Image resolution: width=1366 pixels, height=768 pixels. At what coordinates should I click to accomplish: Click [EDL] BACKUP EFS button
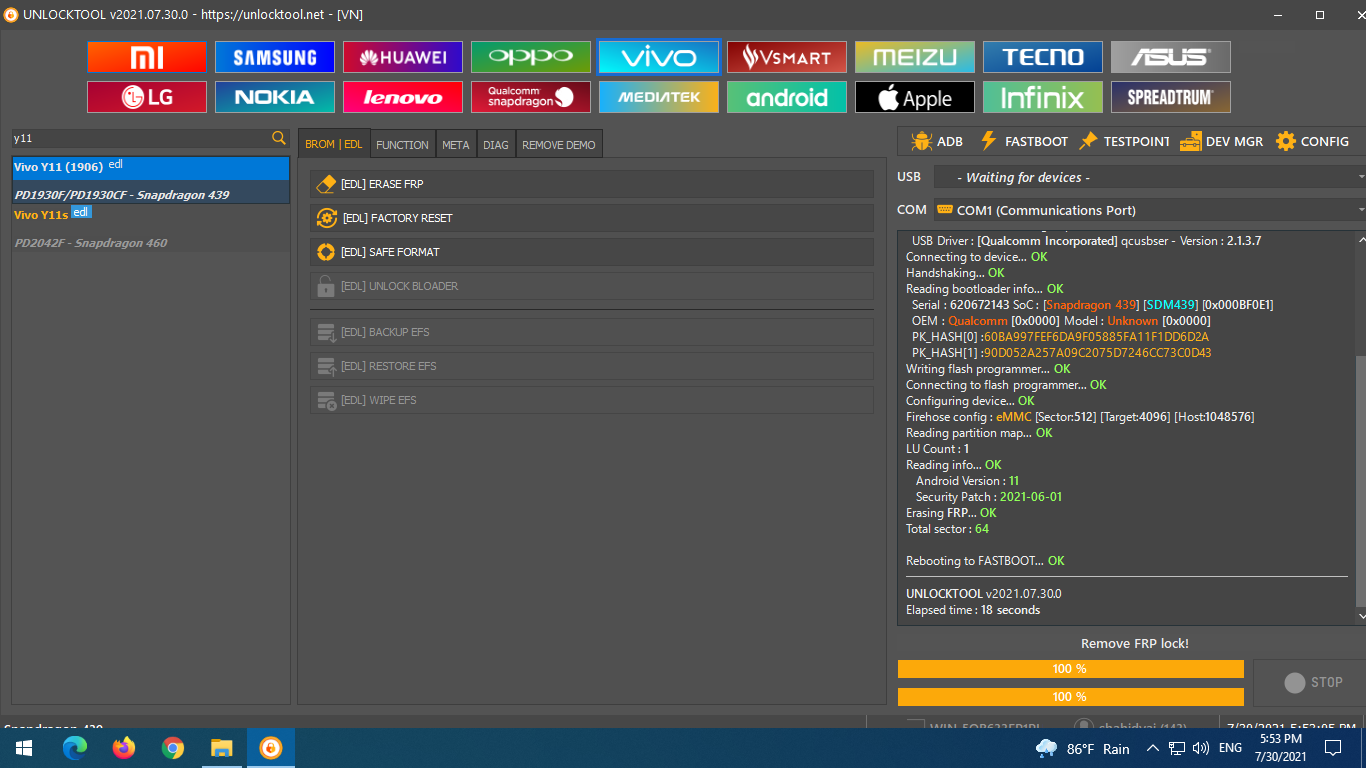(x=592, y=332)
